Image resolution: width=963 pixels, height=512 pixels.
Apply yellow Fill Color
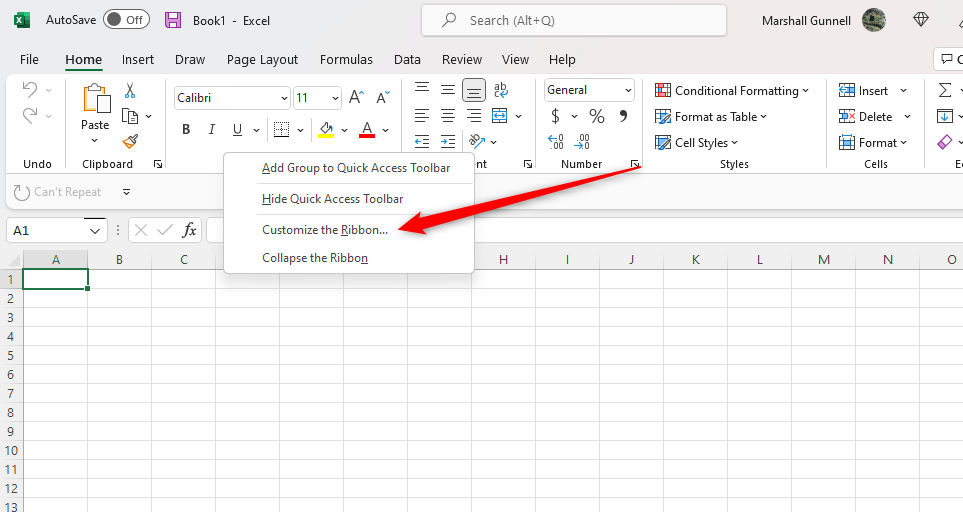point(326,130)
